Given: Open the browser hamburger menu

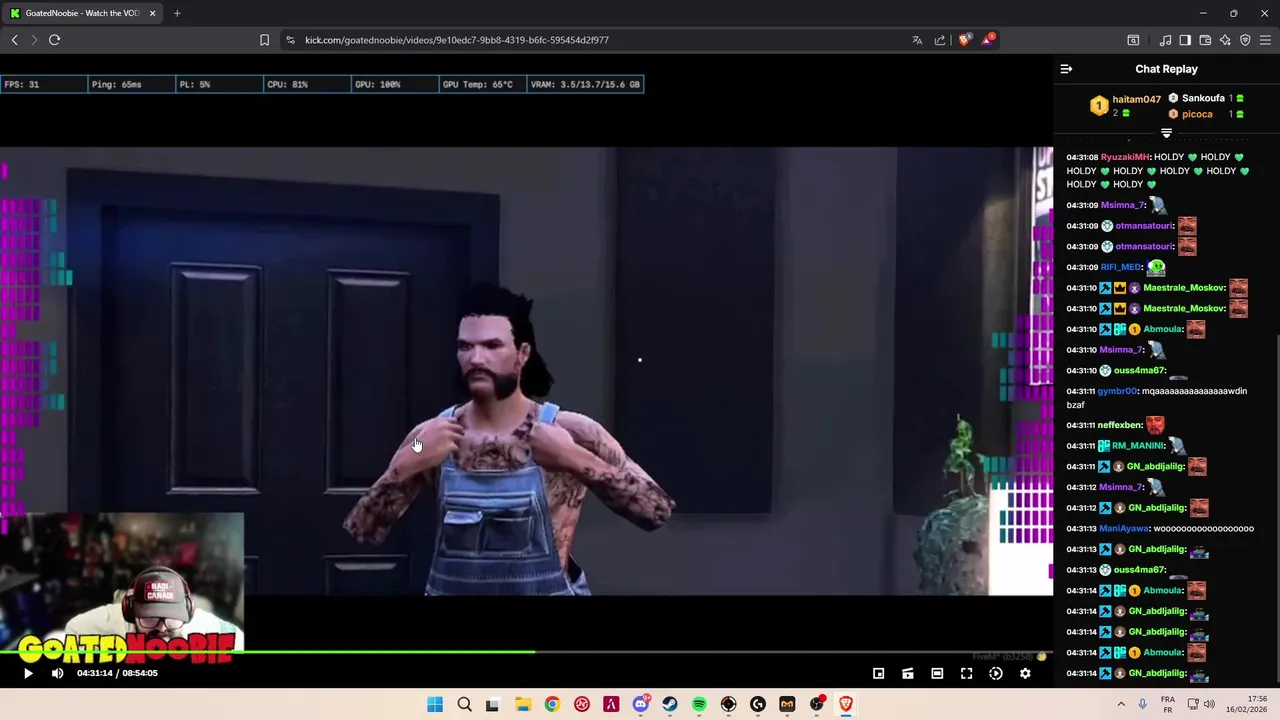Looking at the screenshot, I should pyautogui.click(x=1265, y=40).
